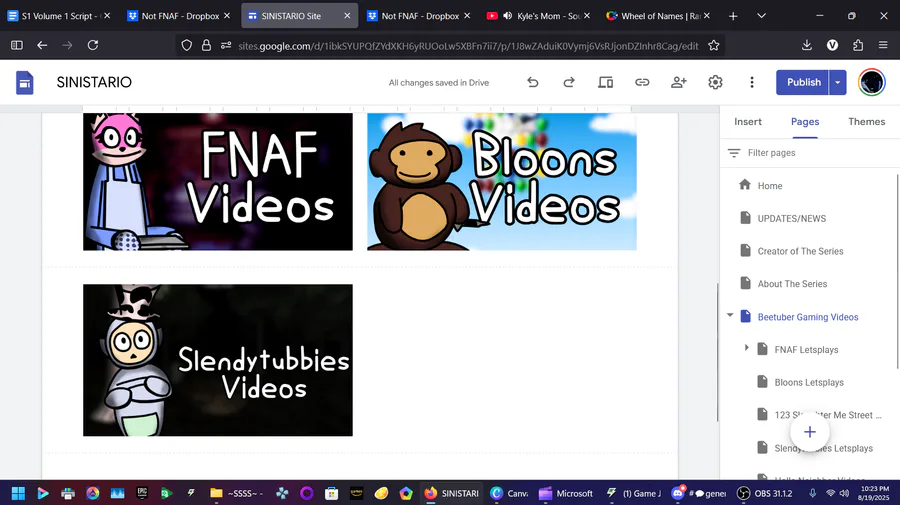Select the Bloons Videos image
The width and height of the screenshot is (900, 505).
point(502,181)
